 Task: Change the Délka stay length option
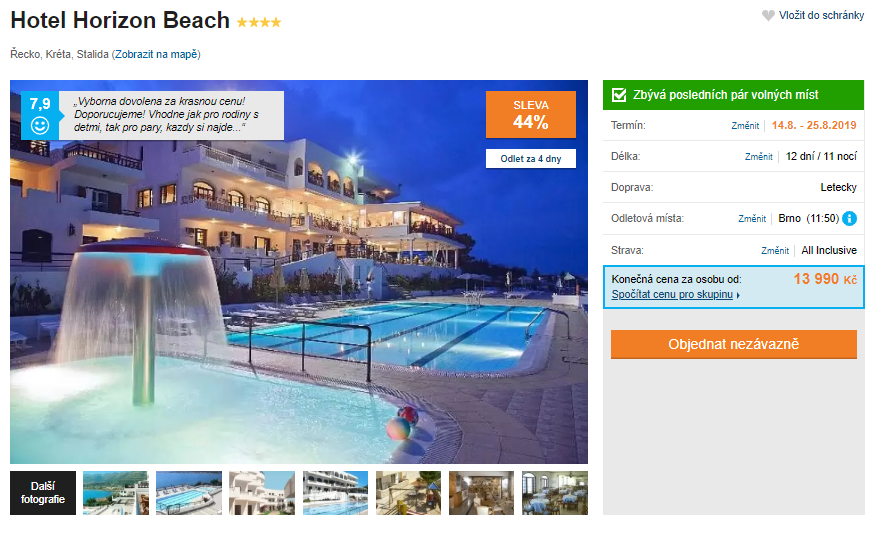(758, 157)
